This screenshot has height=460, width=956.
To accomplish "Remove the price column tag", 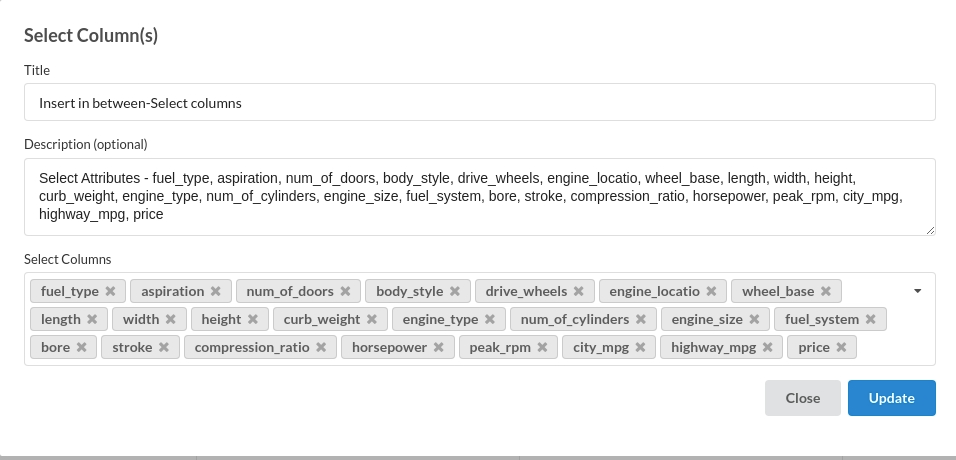I will click(841, 348).
